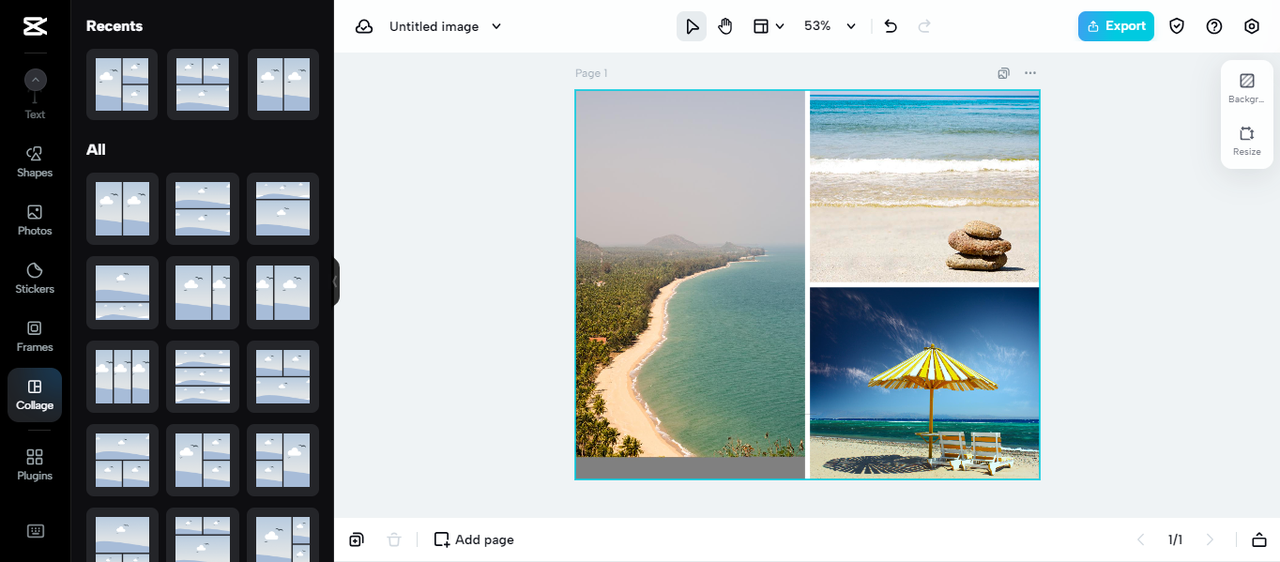Open the help question mark icon
This screenshot has width=1280, height=562.
(1214, 26)
